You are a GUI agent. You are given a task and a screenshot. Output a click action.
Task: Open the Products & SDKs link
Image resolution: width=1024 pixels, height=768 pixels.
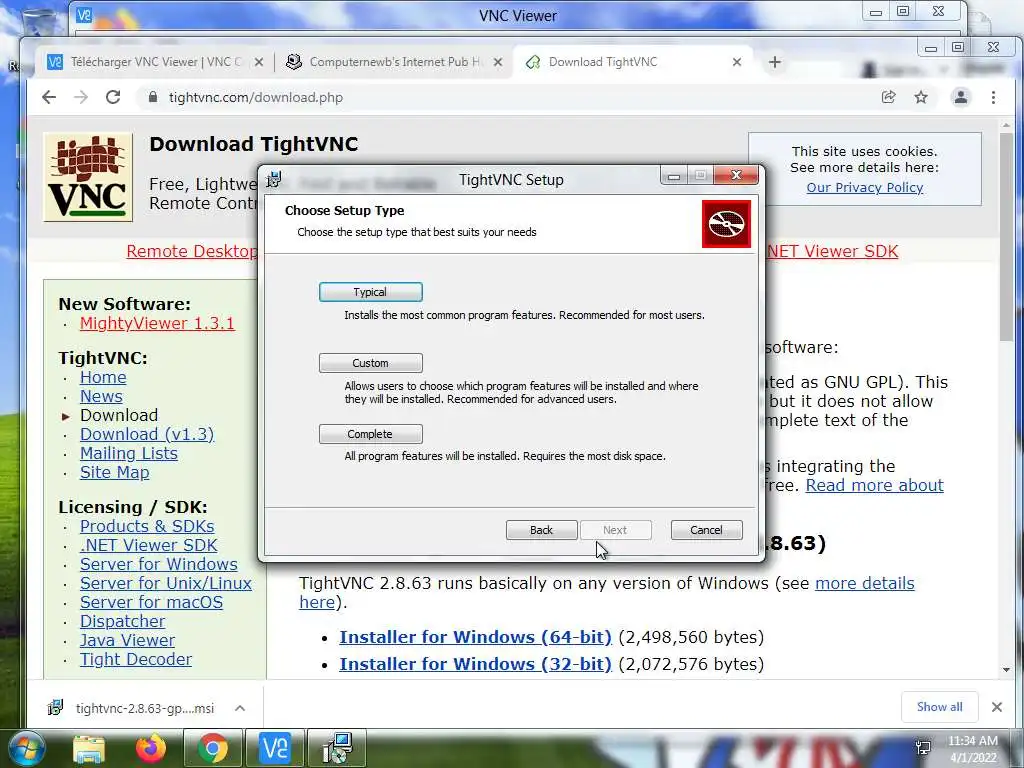tap(147, 526)
